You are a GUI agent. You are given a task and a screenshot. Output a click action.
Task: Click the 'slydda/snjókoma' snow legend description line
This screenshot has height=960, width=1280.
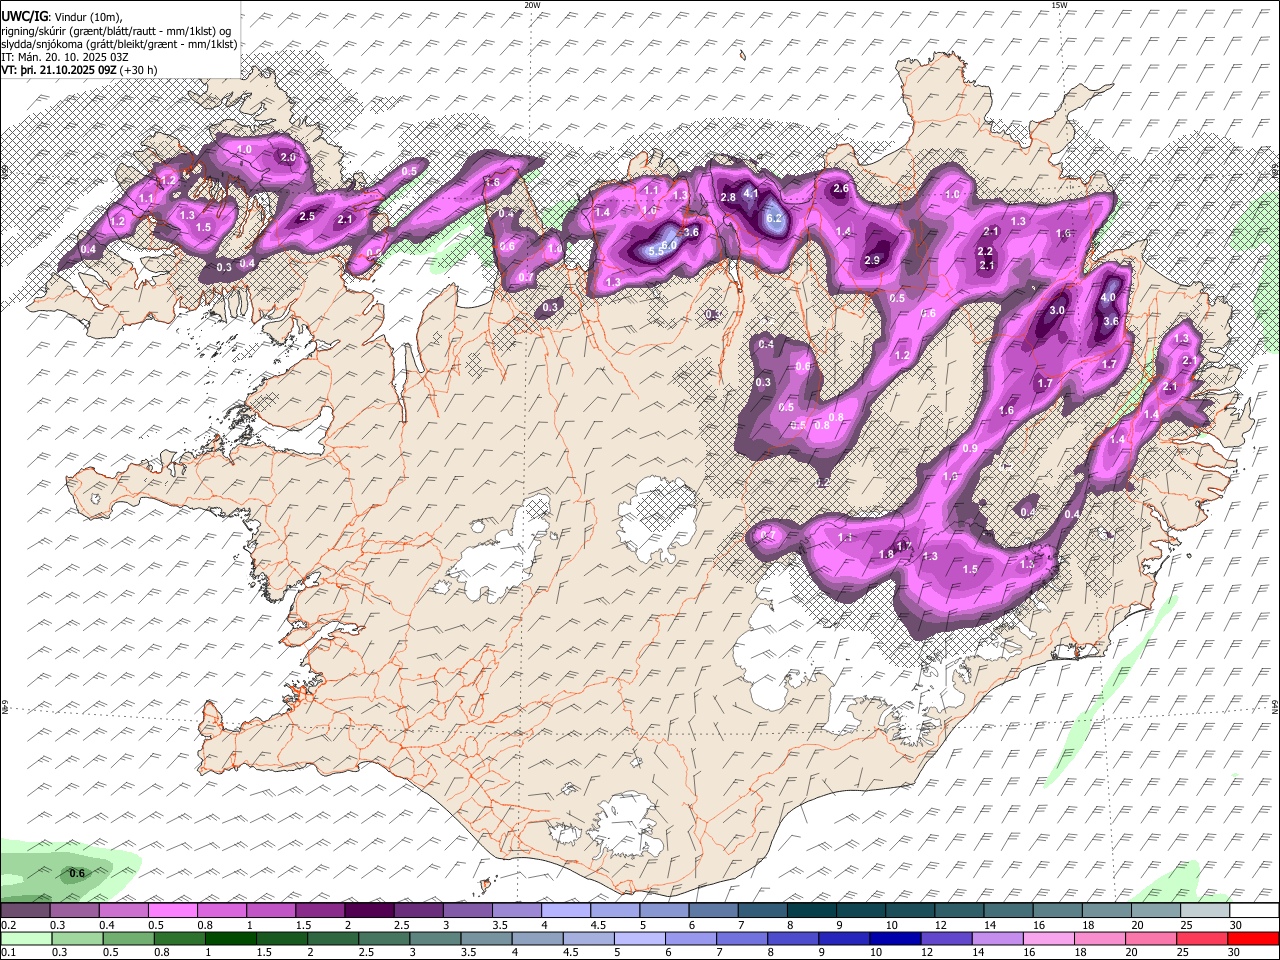click(x=120, y=44)
